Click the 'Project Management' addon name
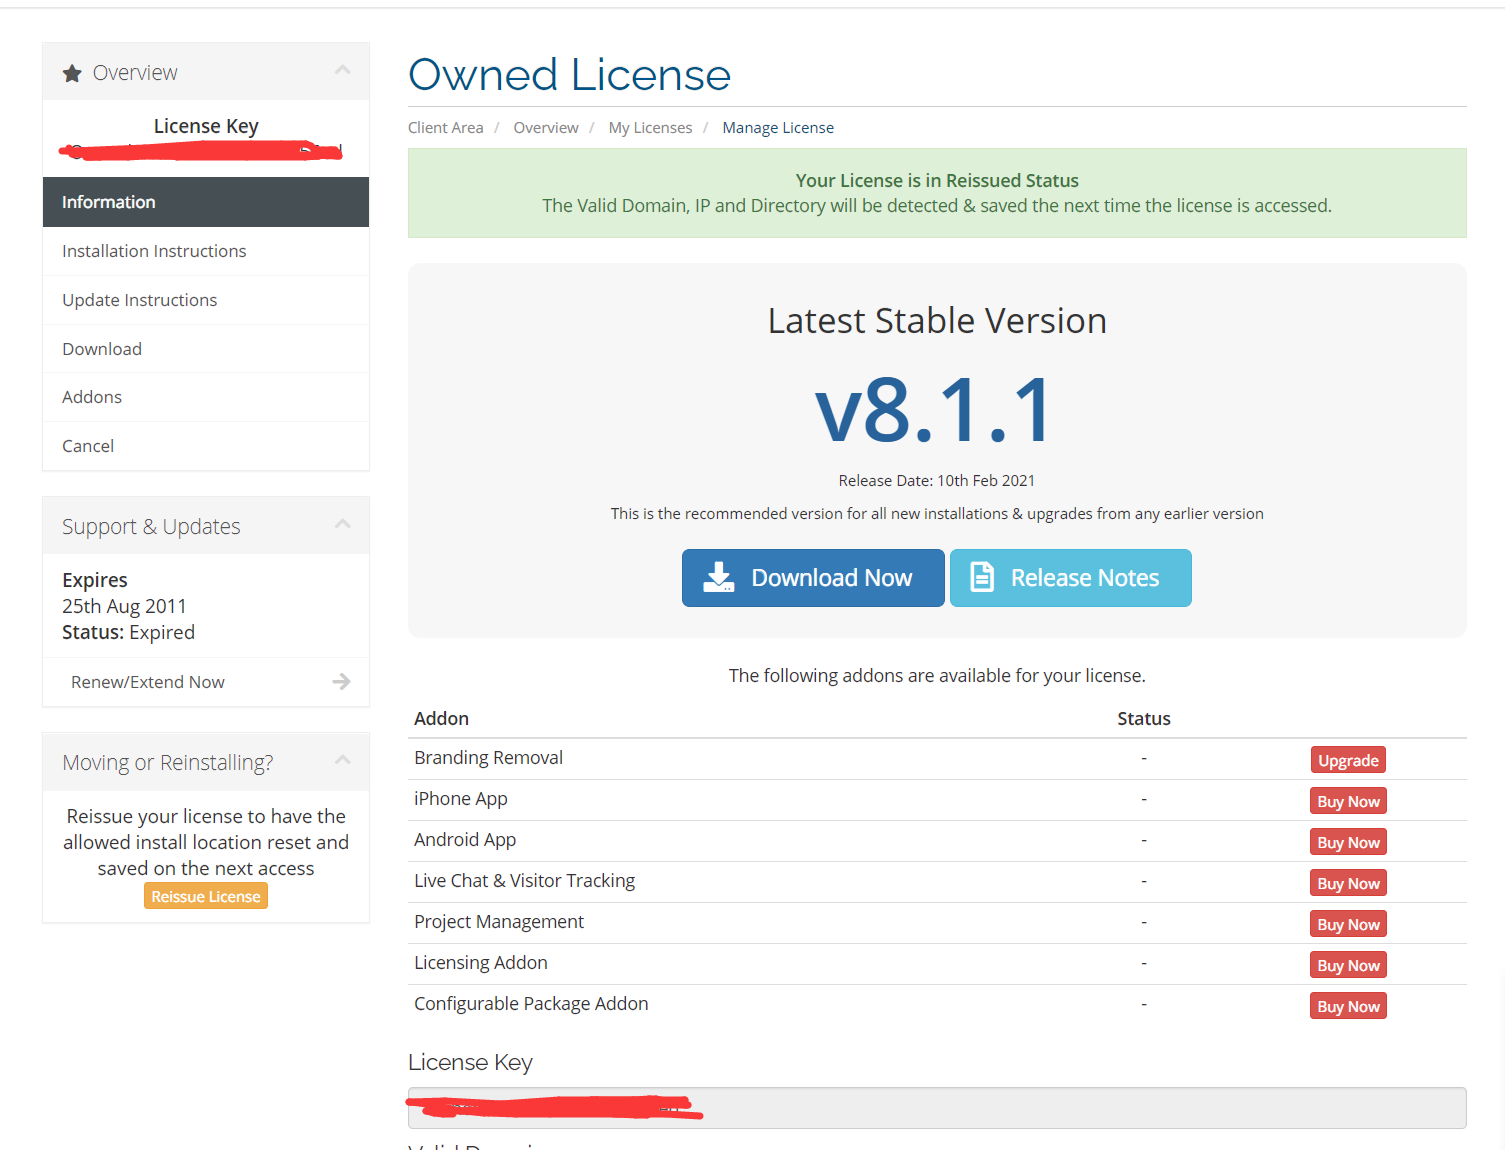 499,922
